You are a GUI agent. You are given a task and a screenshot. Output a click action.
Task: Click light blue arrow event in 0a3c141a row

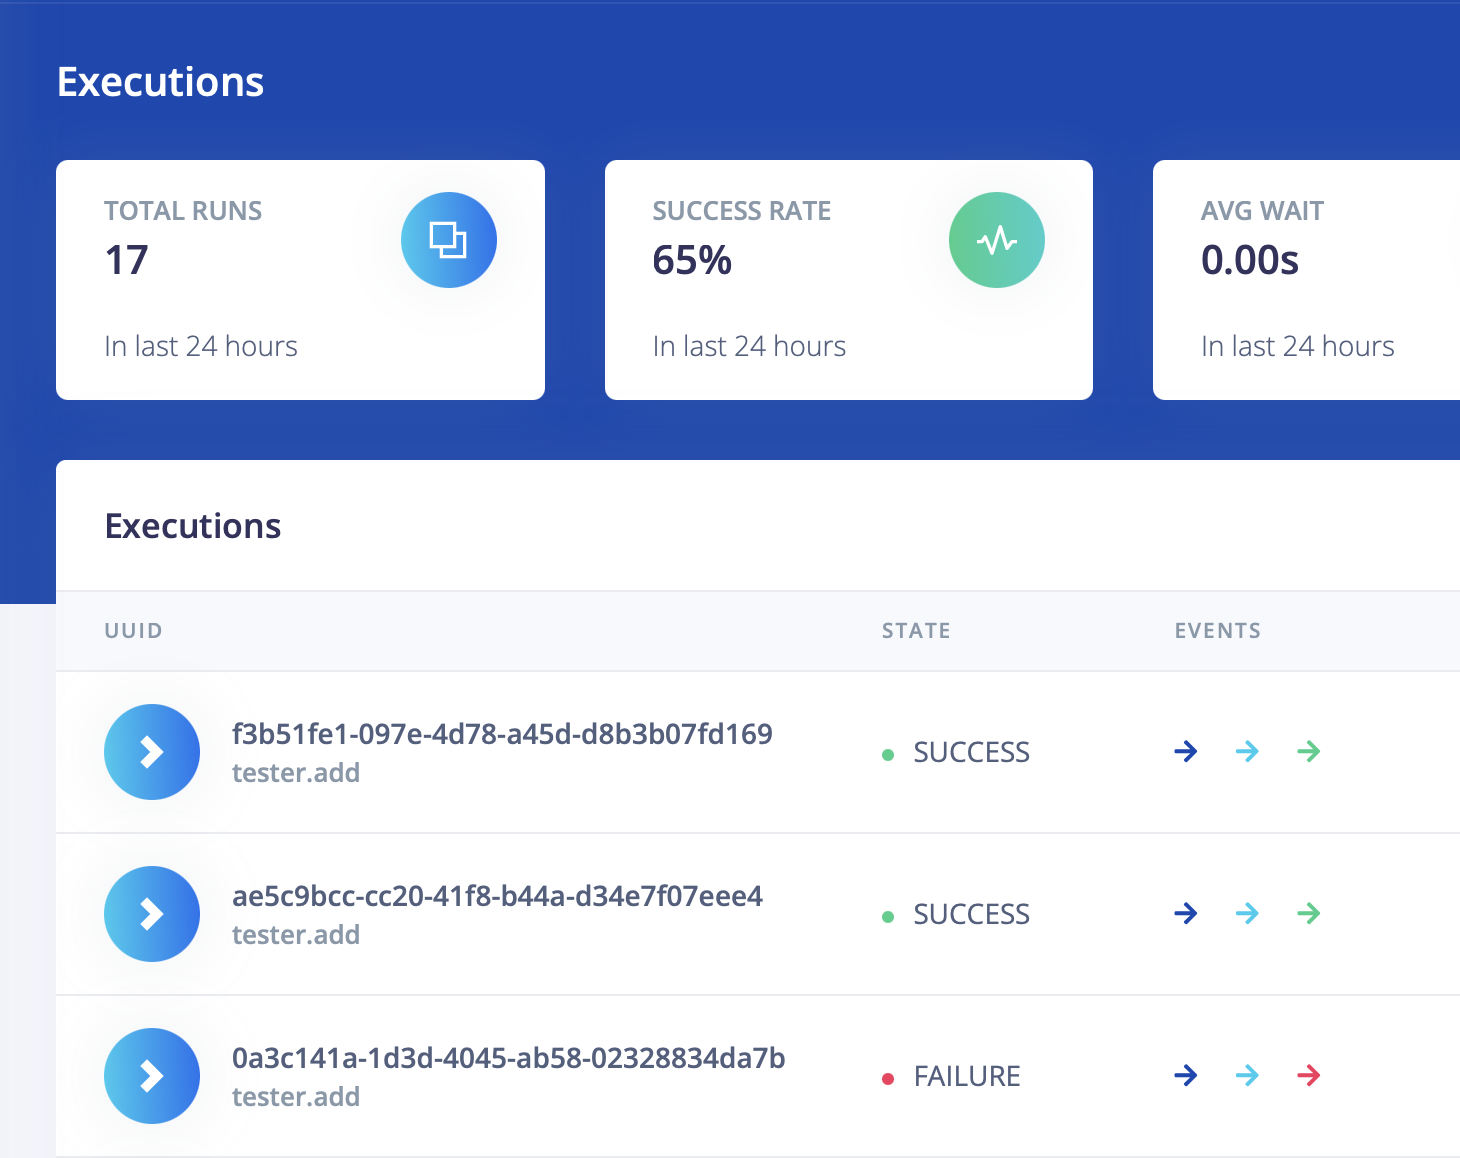click(1247, 1076)
